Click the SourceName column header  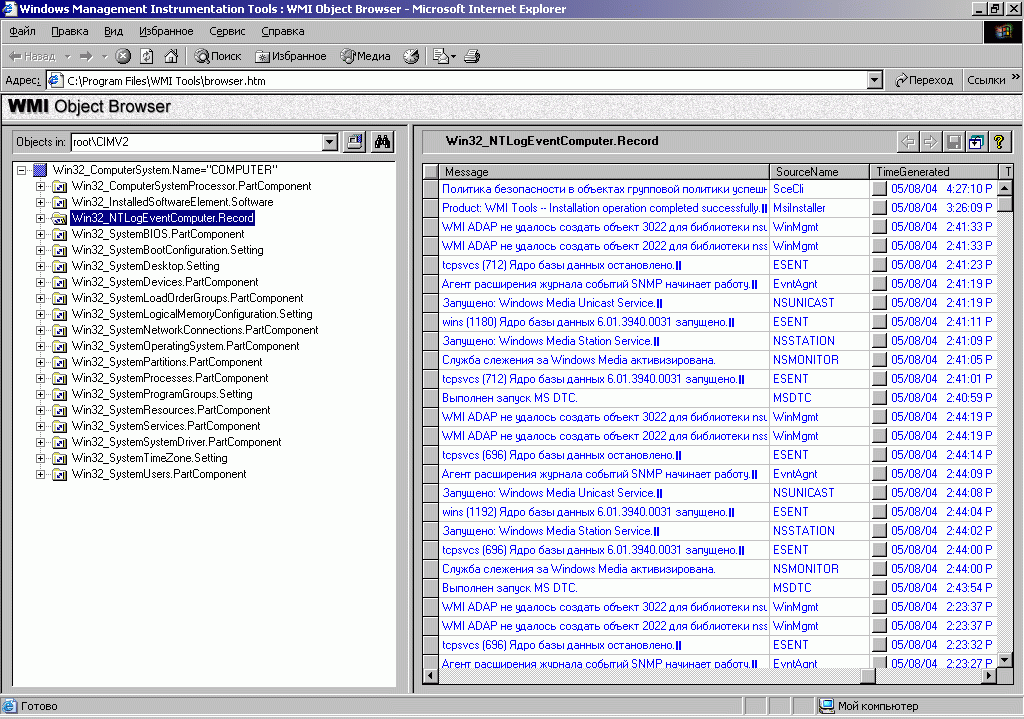point(820,172)
